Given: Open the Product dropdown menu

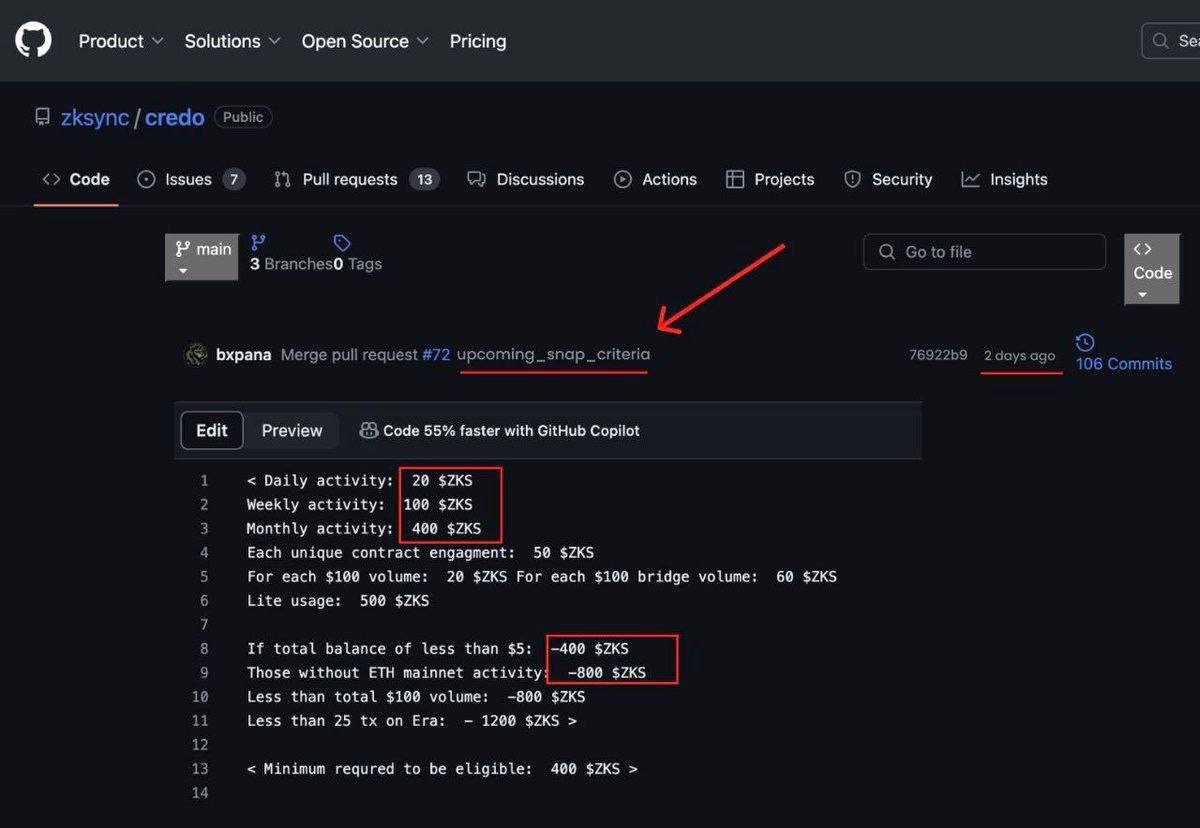Looking at the screenshot, I should [121, 41].
